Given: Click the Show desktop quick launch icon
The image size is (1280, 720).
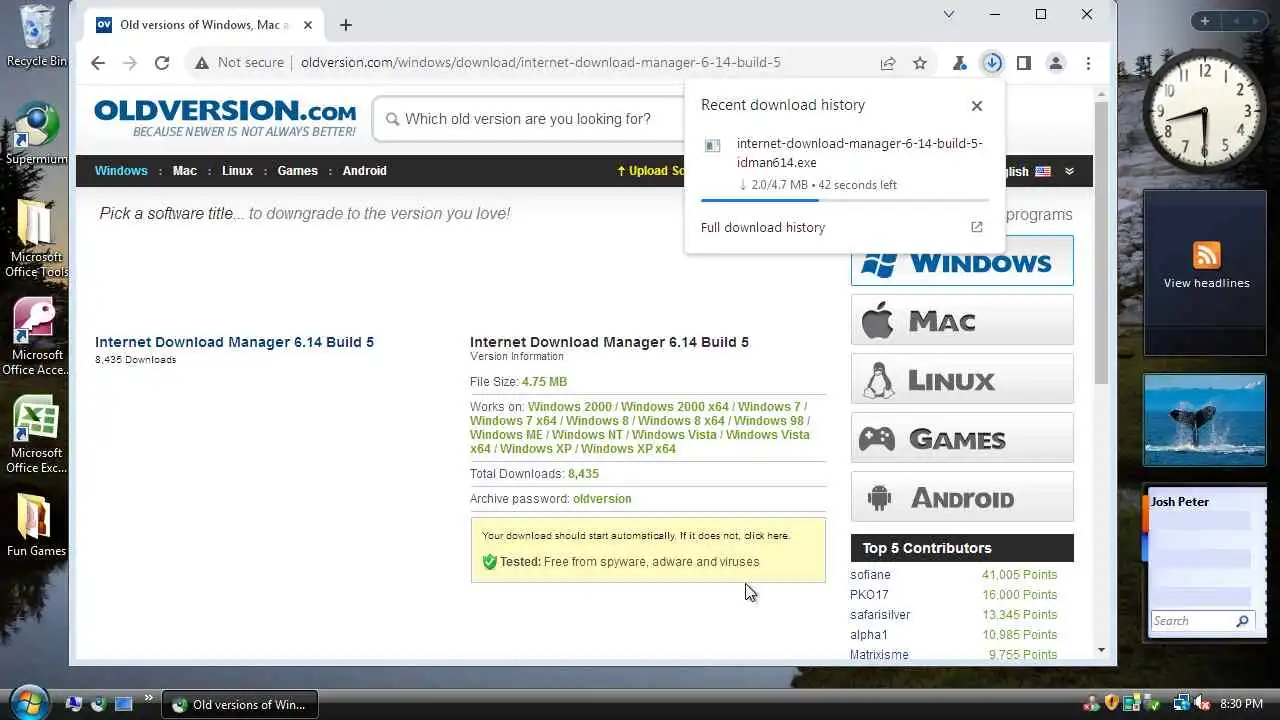Looking at the screenshot, I should 123,704.
